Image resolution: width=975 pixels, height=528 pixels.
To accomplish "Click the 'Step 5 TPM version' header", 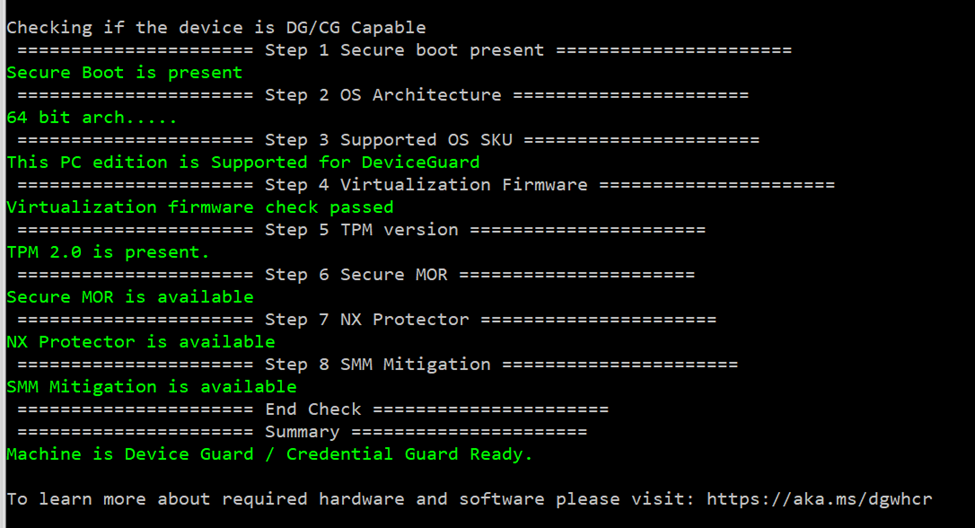I will tap(361, 230).
